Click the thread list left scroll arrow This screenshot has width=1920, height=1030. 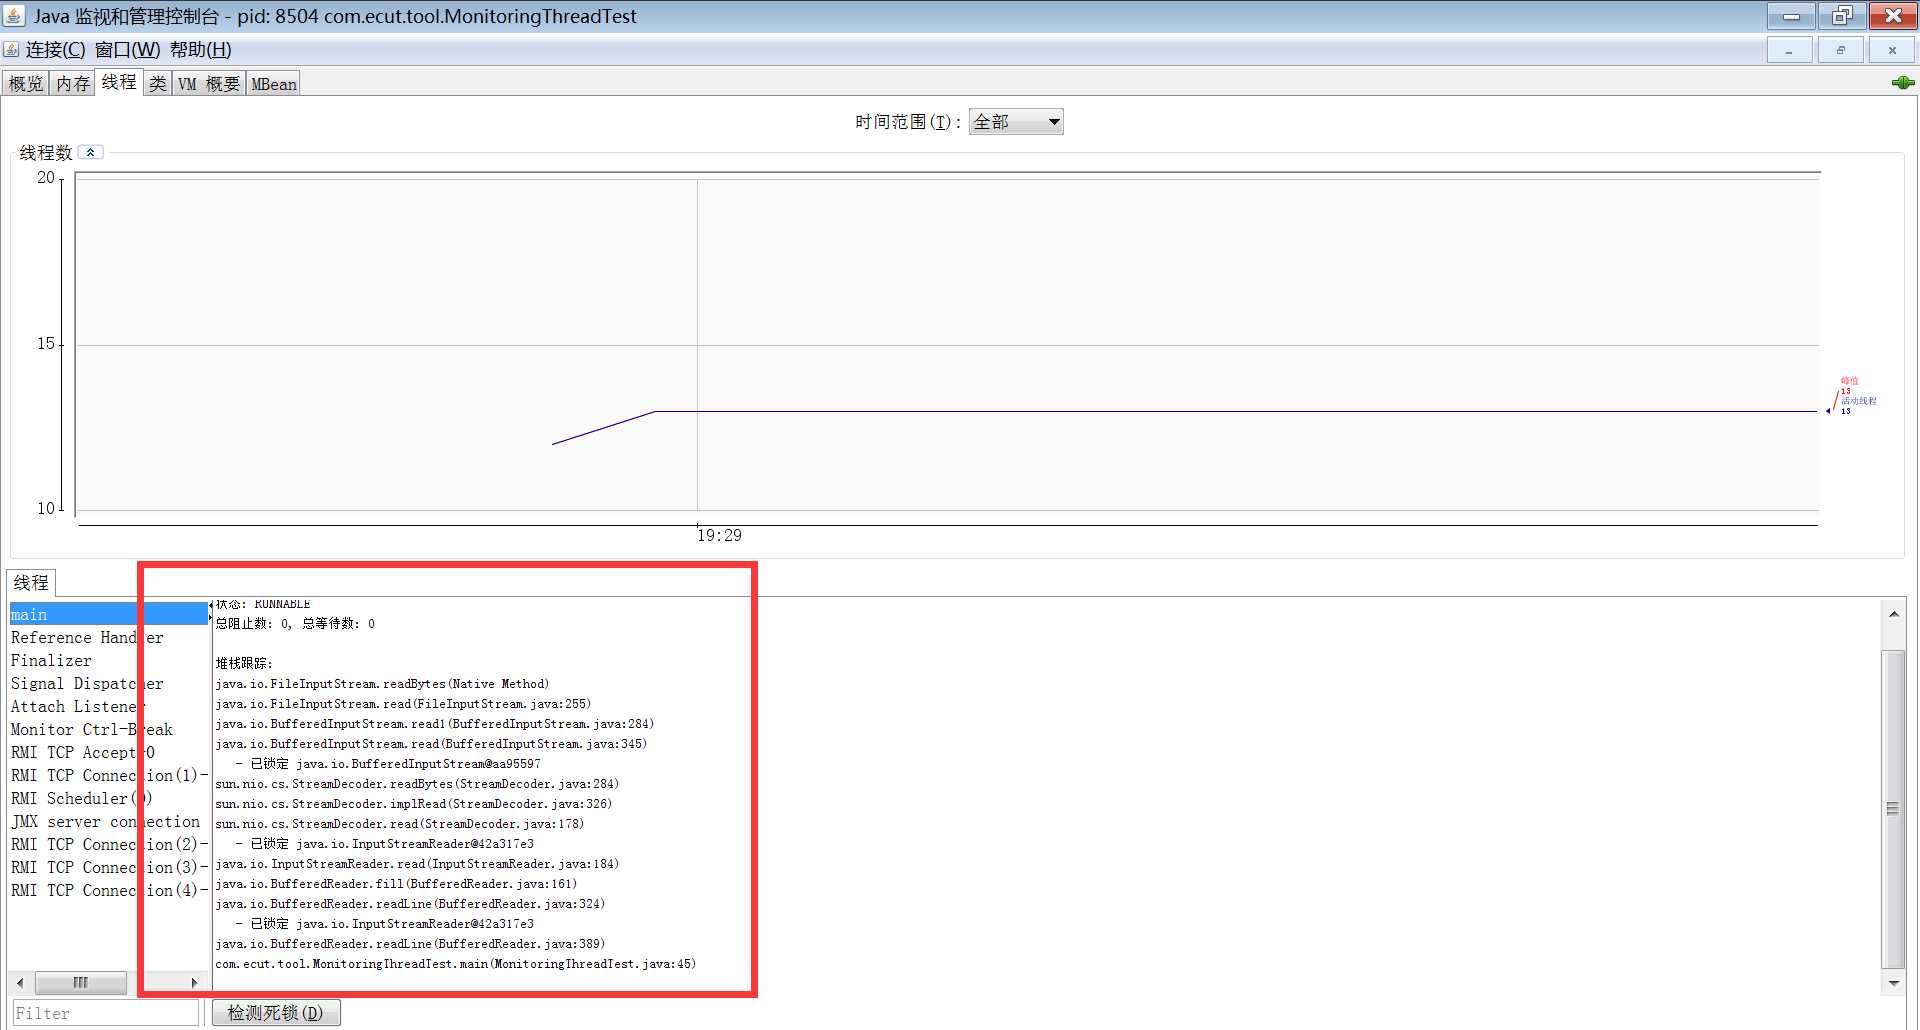20,983
